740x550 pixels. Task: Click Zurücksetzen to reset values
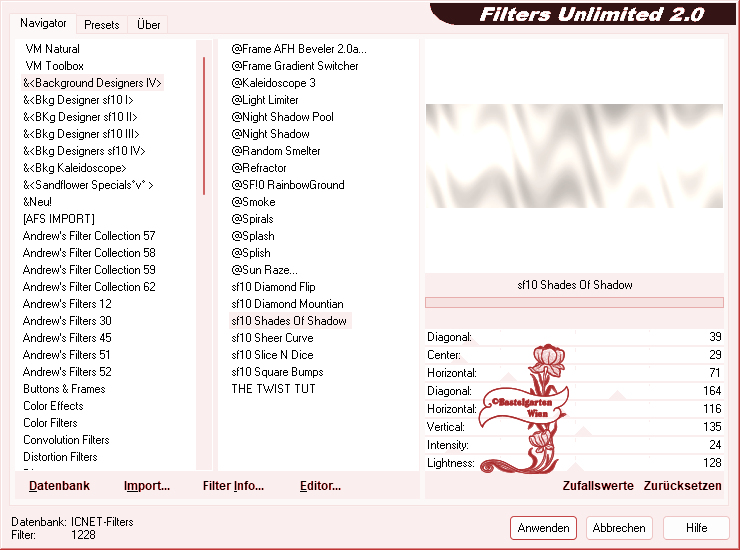(682, 486)
